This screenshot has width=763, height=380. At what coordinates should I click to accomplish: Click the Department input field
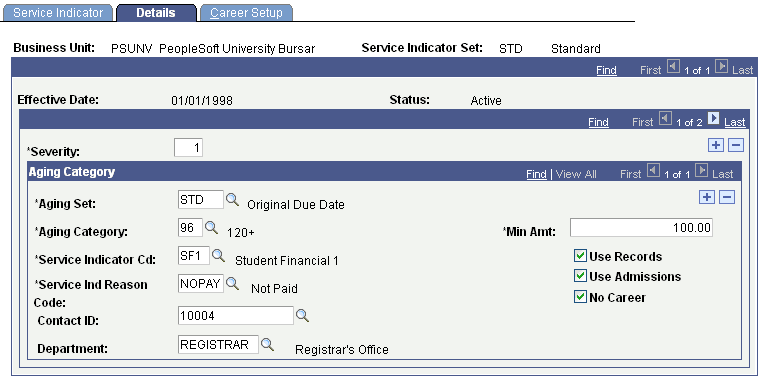(x=218, y=344)
